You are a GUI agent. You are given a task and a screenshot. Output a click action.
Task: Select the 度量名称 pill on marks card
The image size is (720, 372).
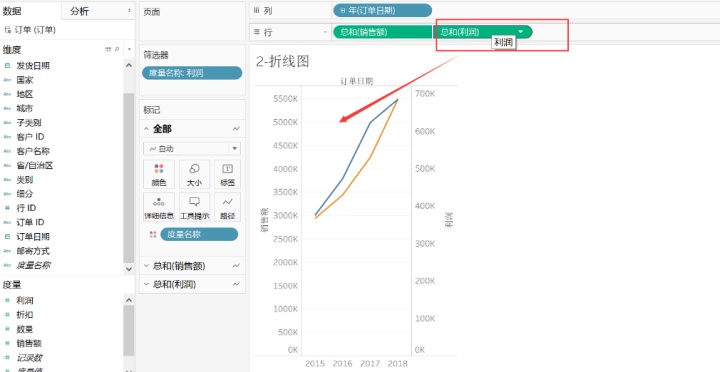point(199,234)
